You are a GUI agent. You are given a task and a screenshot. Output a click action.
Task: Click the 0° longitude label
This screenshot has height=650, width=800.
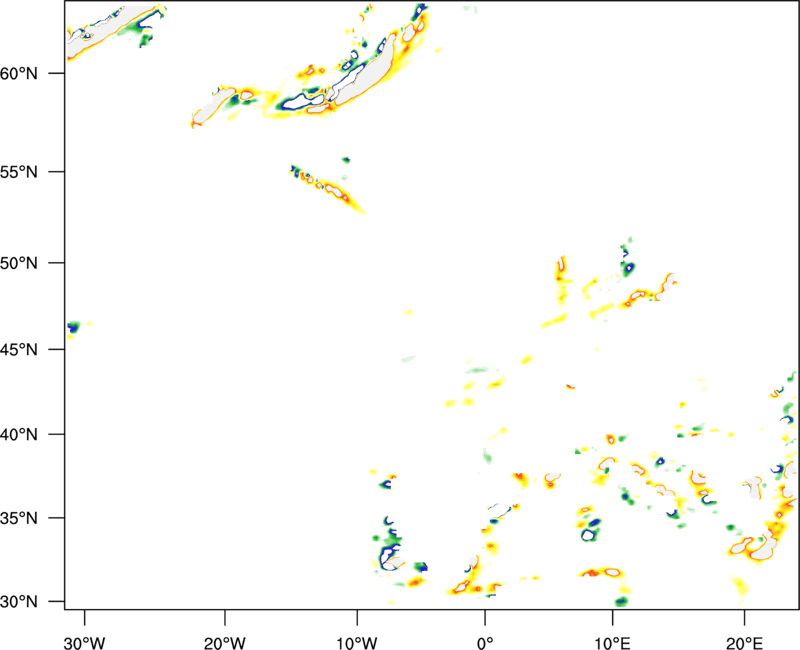pyautogui.click(x=485, y=643)
